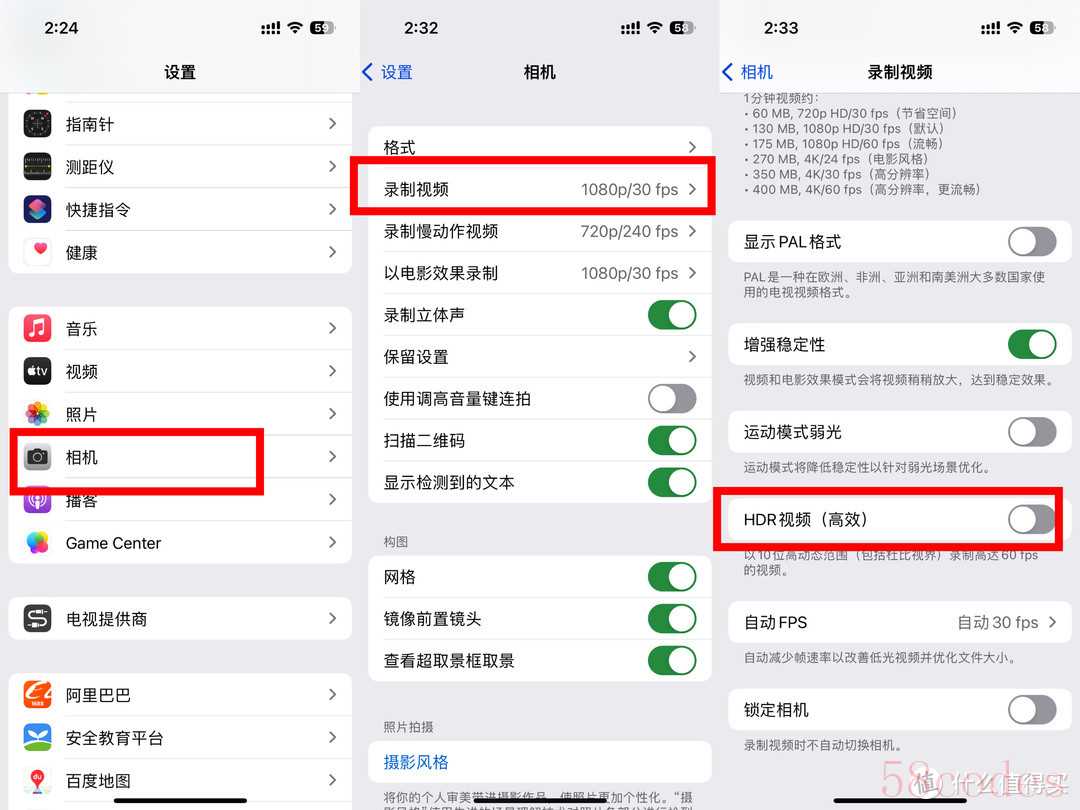Enable 显示 PAL 格式 switch
Viewport: 1080px width, 810px height.
point(1032,242)
